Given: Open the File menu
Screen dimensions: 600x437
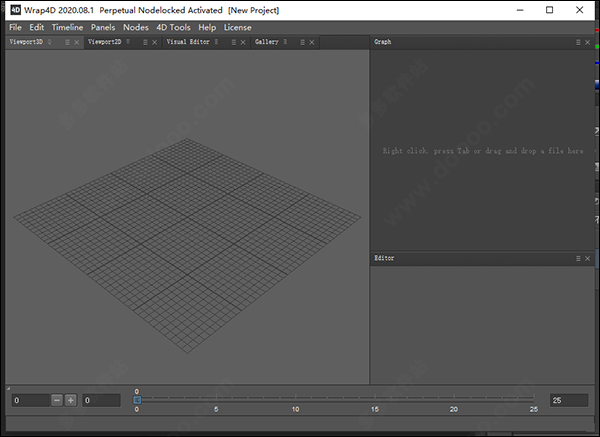Looking at the screenshot, I should 15,28.
